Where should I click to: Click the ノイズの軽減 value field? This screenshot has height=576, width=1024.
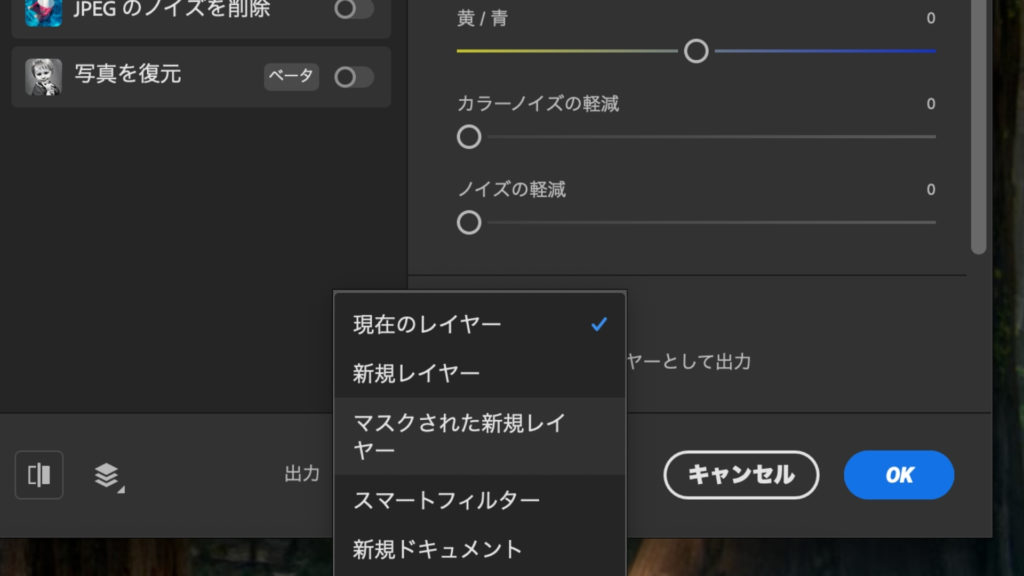click(930, 189)
